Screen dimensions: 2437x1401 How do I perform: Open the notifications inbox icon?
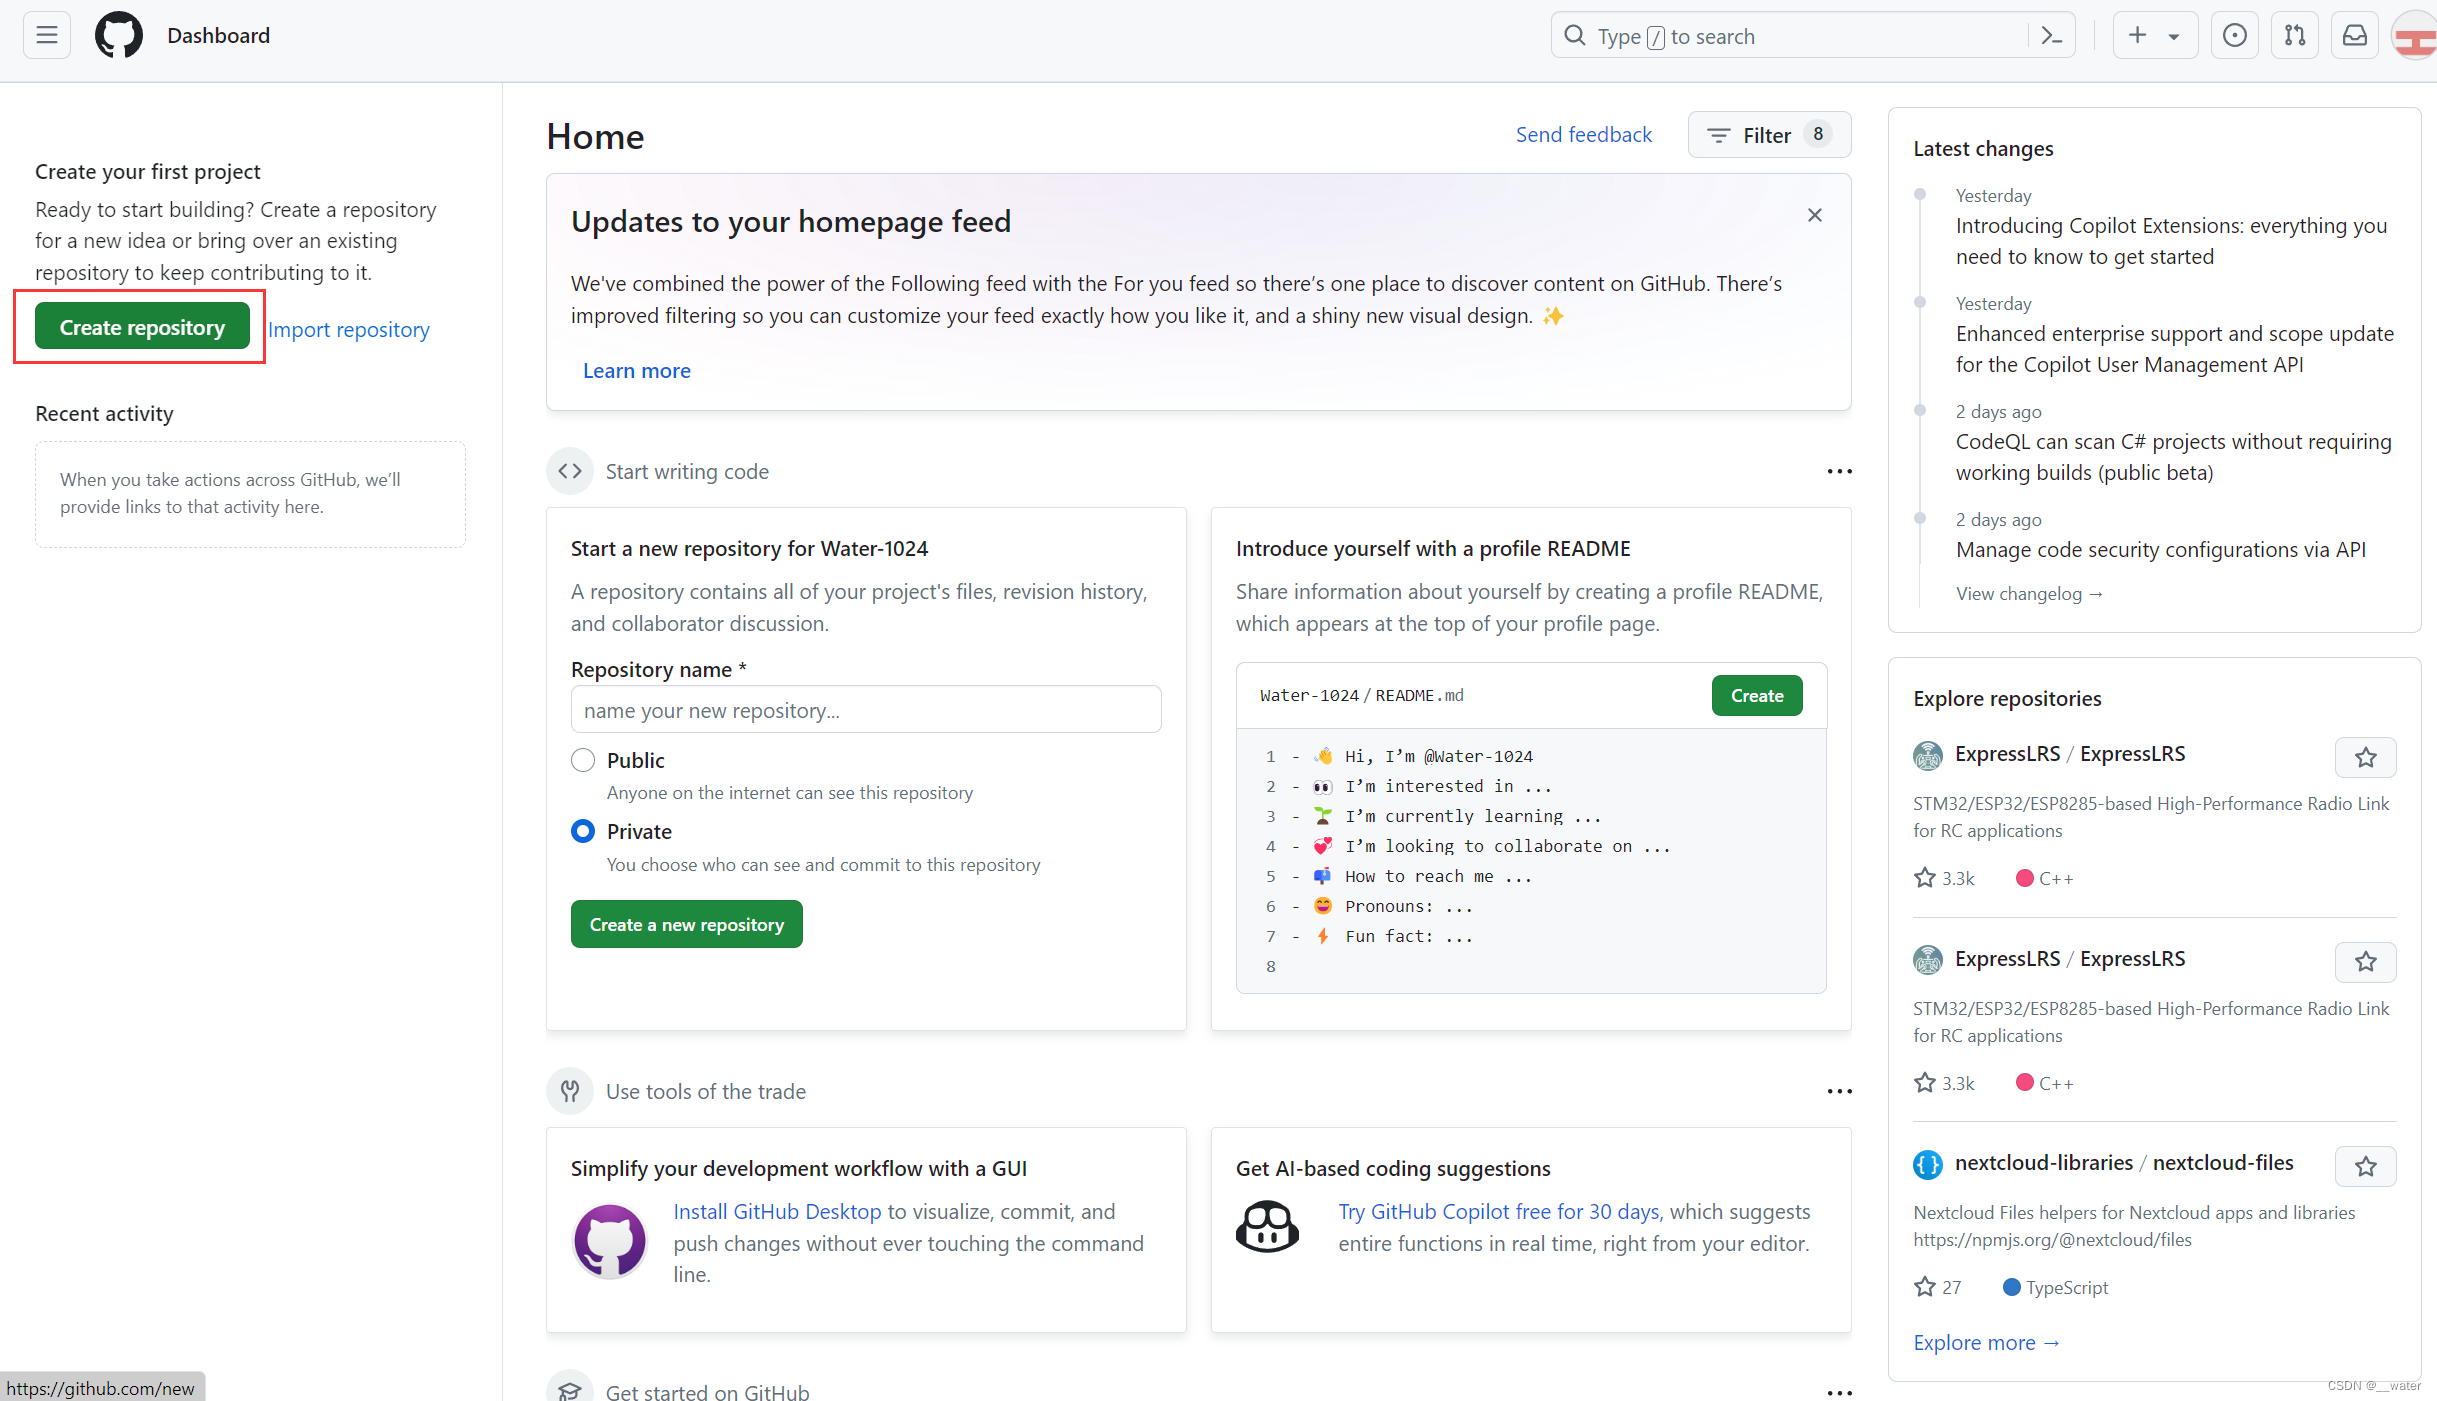point(2355,36)
